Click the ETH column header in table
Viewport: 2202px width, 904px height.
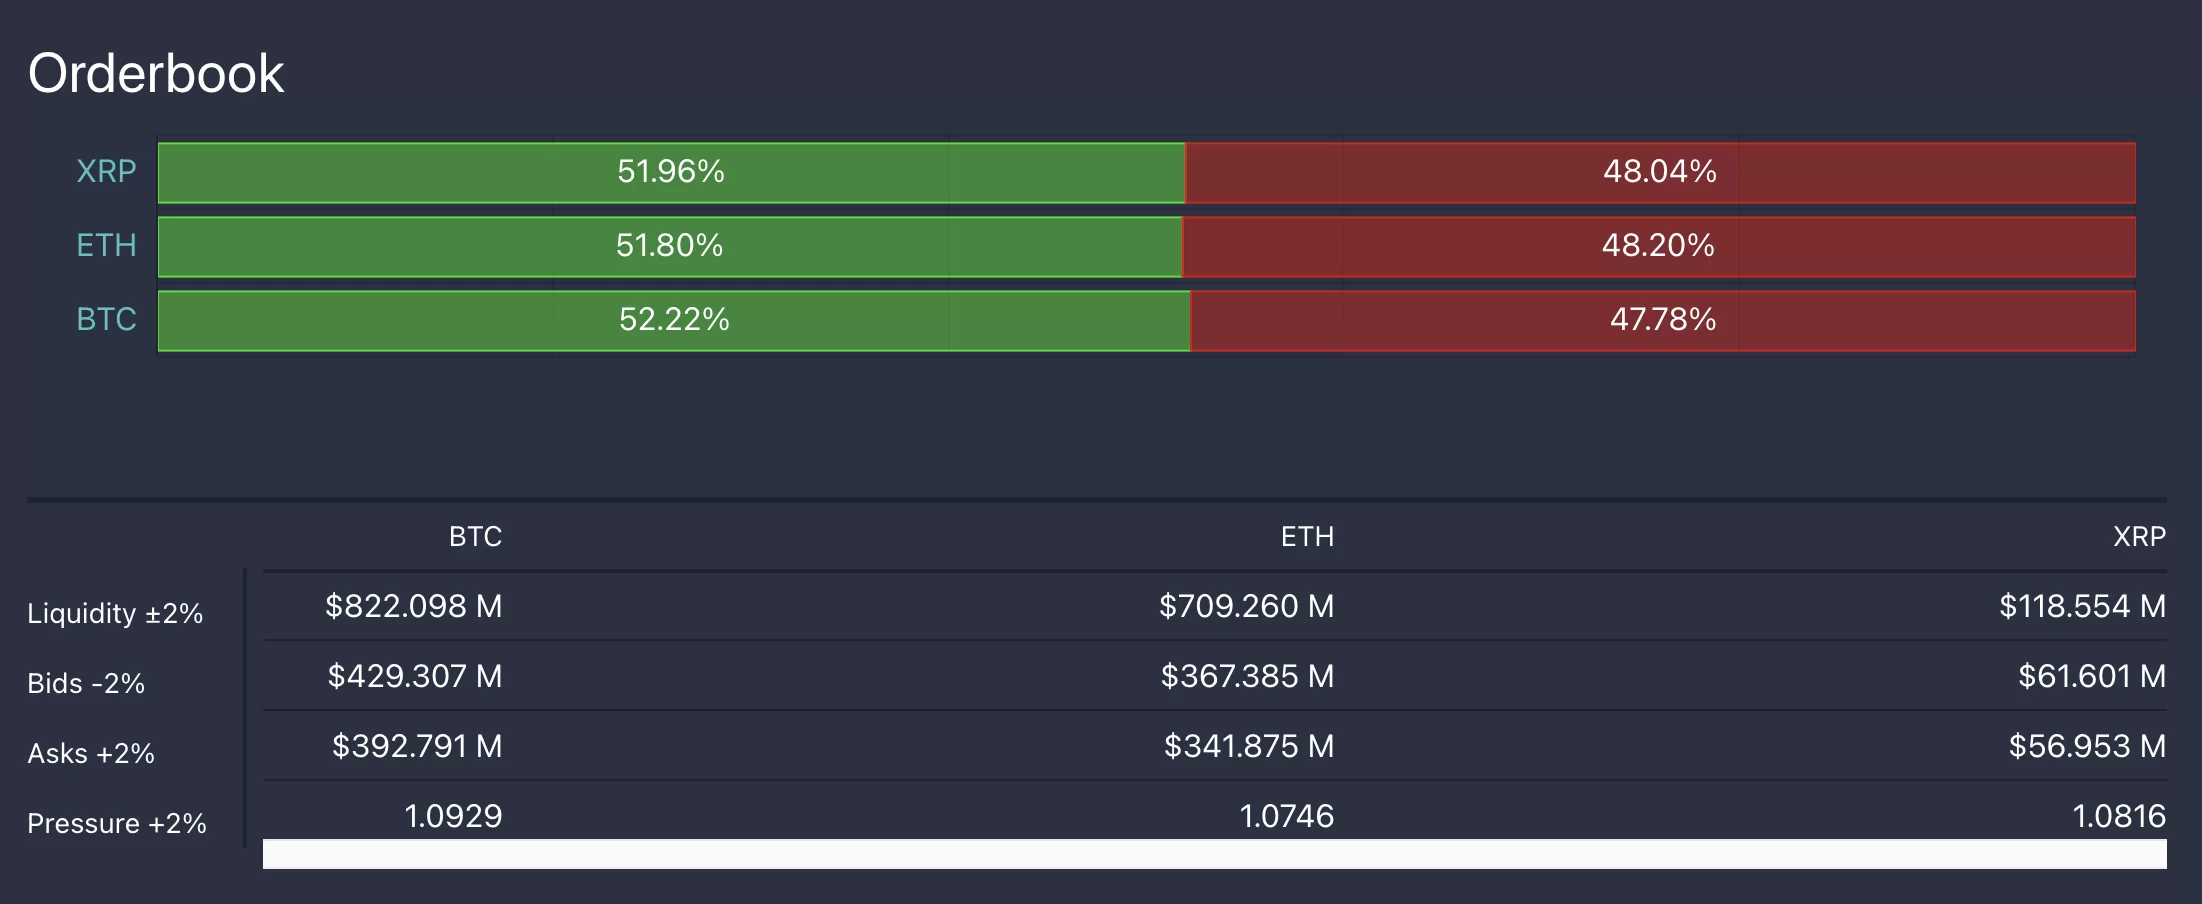pyautogui.click(x=1307, y=537)
